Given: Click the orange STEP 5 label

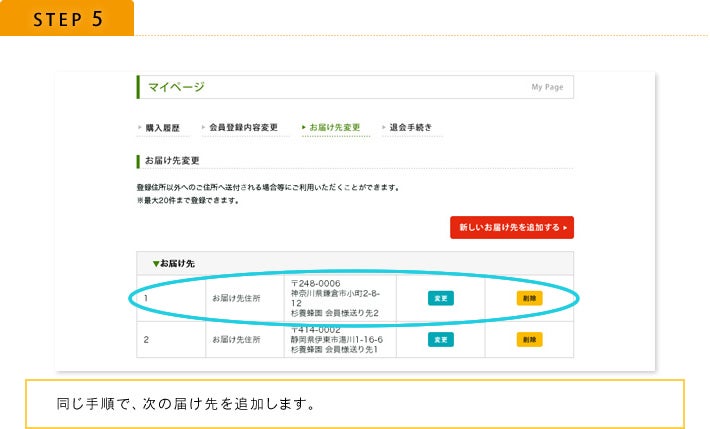Looking at the screenshot, I should (x=66, y=19).
